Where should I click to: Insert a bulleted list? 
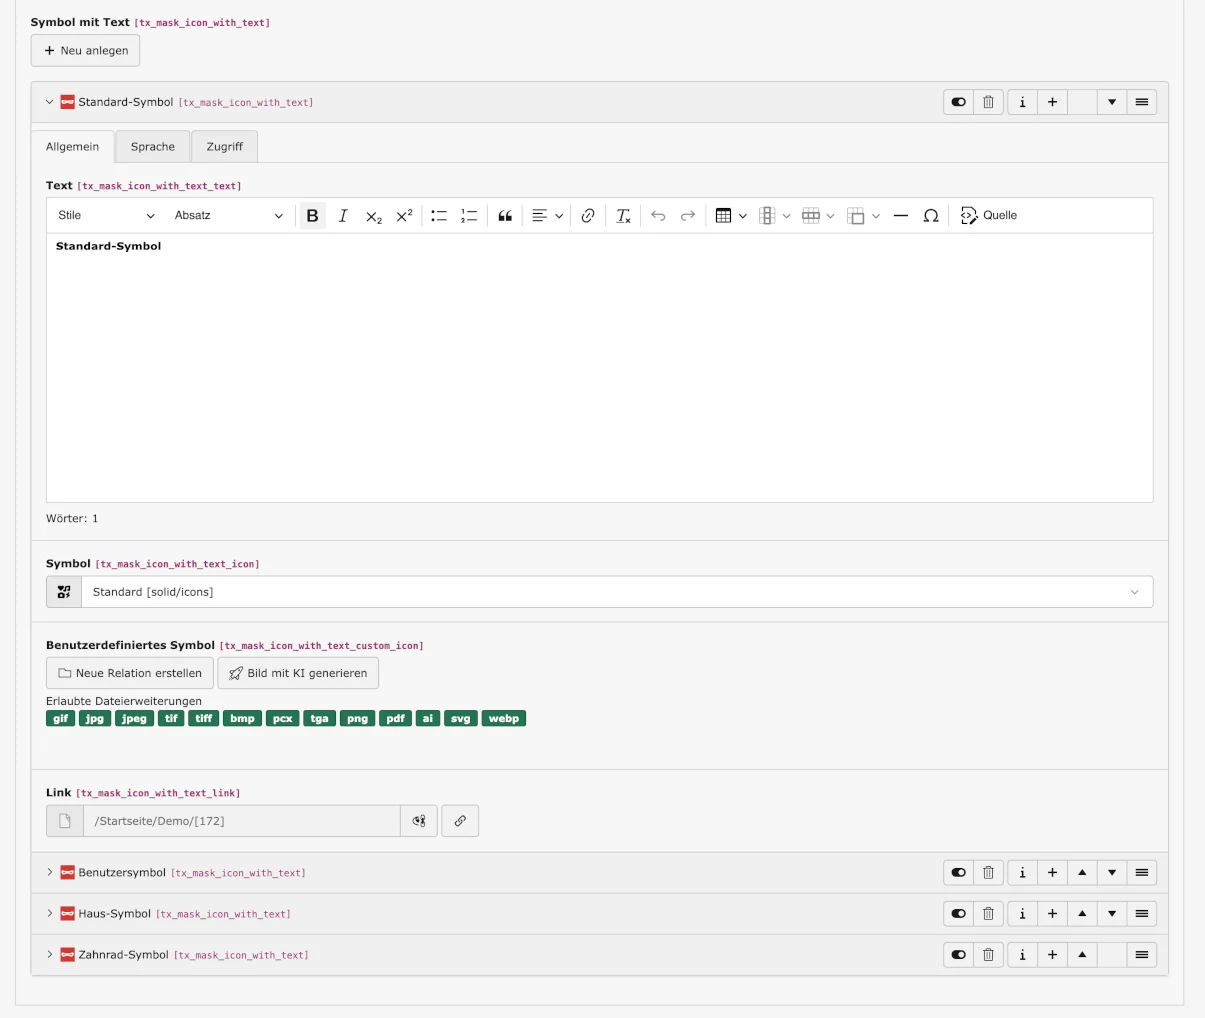pyautogui.click(x=438, y=215)
